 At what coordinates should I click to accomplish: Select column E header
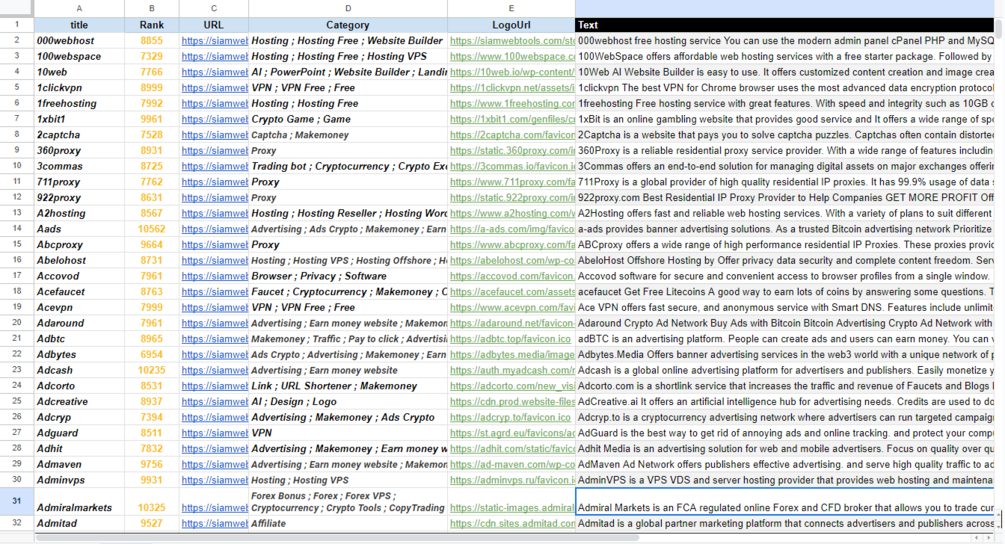(511, 8)
